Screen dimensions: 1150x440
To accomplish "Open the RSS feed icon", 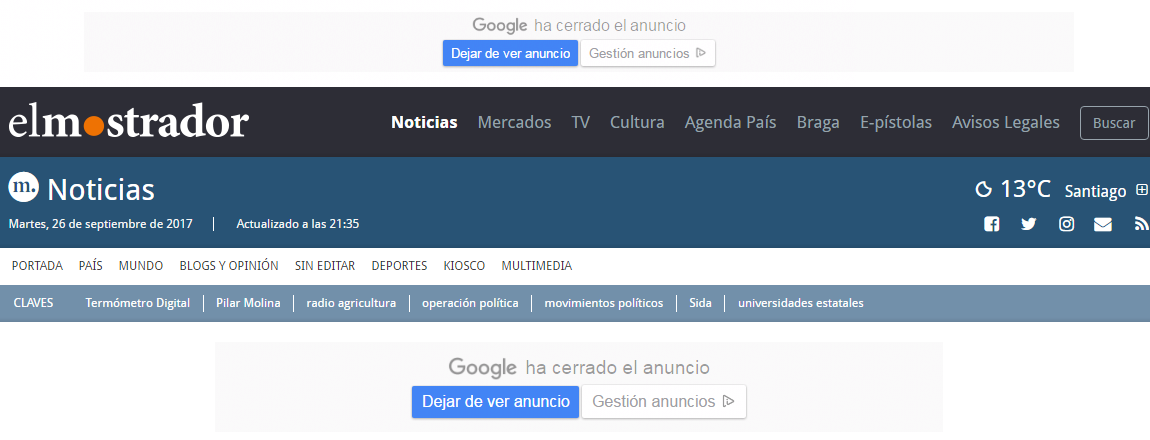I will (1141, 224).
